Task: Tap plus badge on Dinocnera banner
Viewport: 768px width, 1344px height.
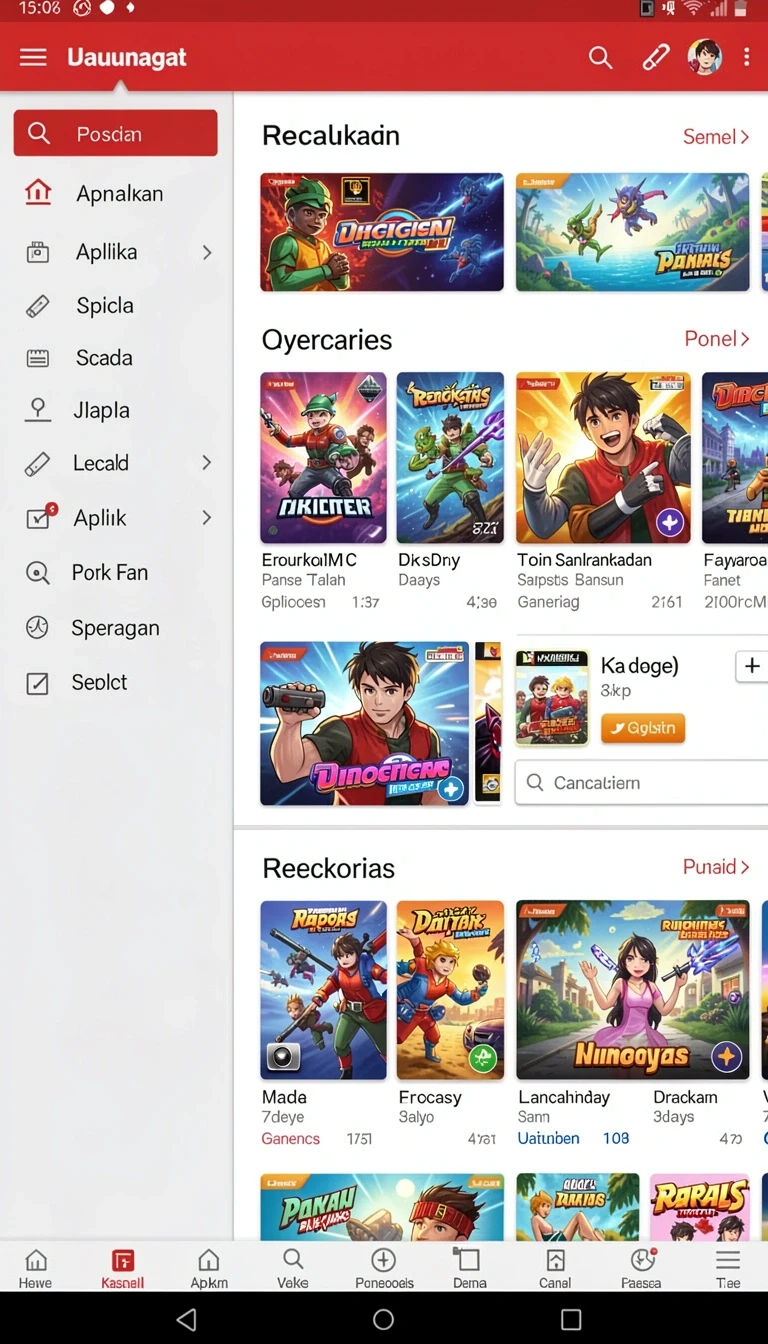Action: (451, 789)
